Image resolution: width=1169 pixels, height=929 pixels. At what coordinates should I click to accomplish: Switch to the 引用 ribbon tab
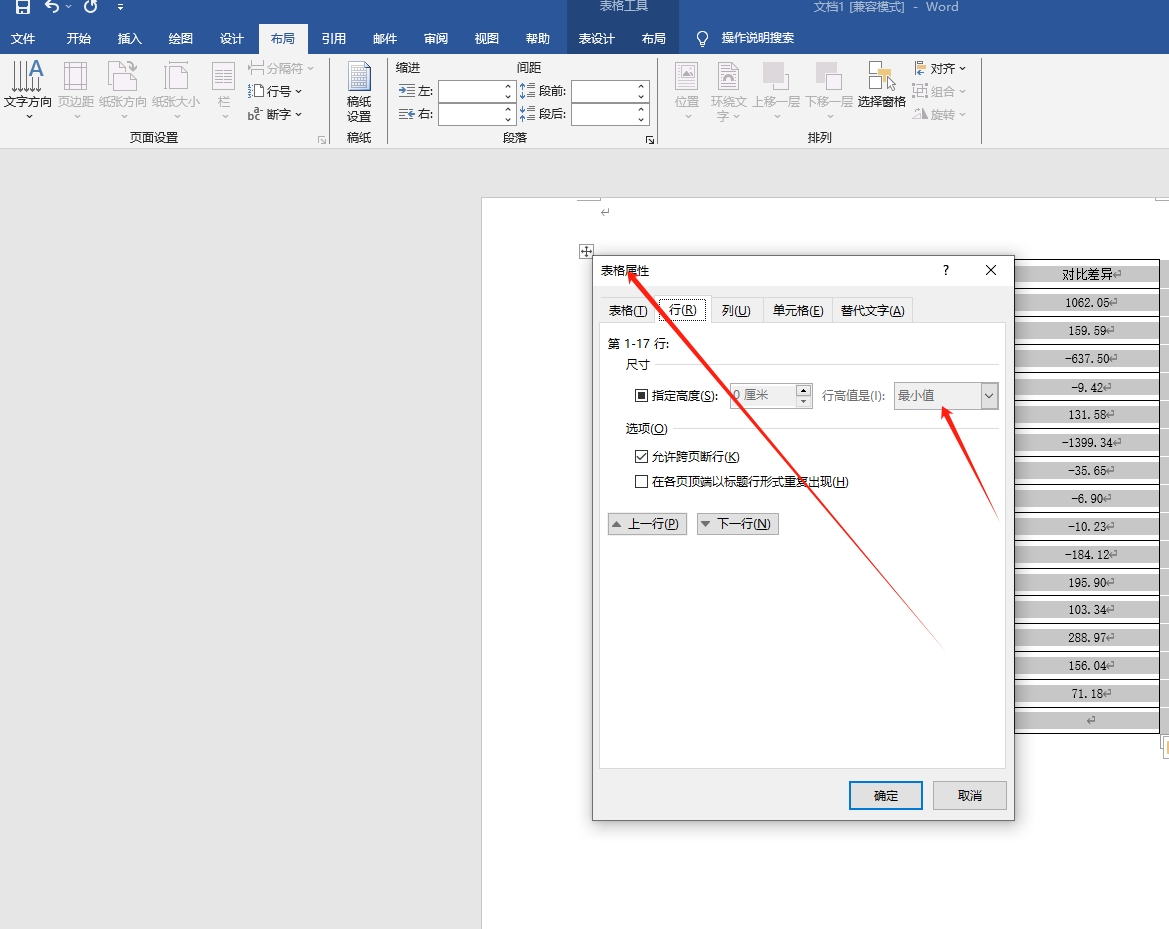pyautogui.click(x=333, y=39)
